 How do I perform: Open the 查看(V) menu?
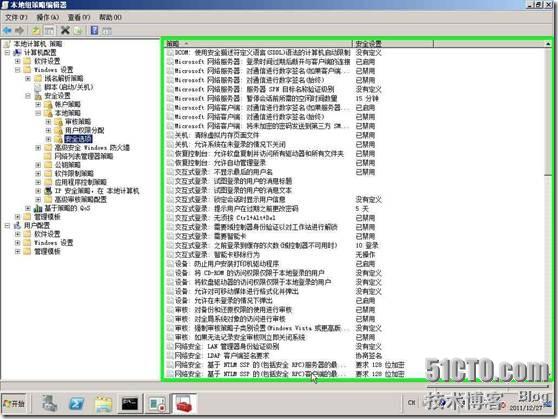[79, 17]
